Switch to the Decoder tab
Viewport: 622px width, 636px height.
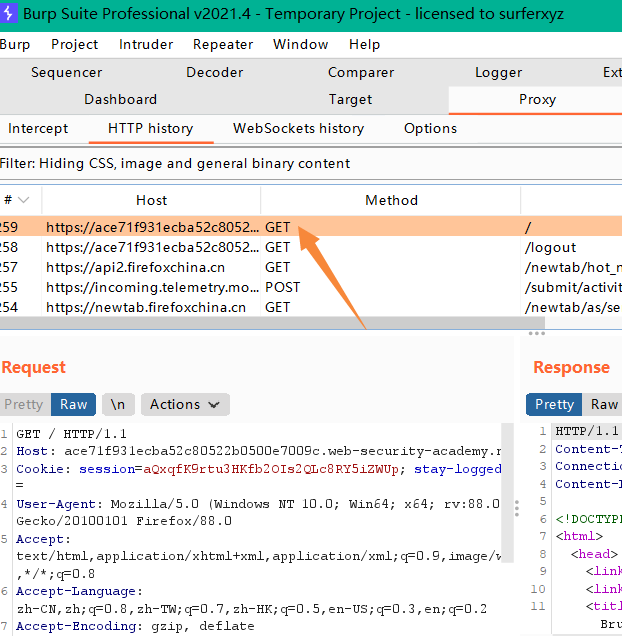(x=215, y=72)
